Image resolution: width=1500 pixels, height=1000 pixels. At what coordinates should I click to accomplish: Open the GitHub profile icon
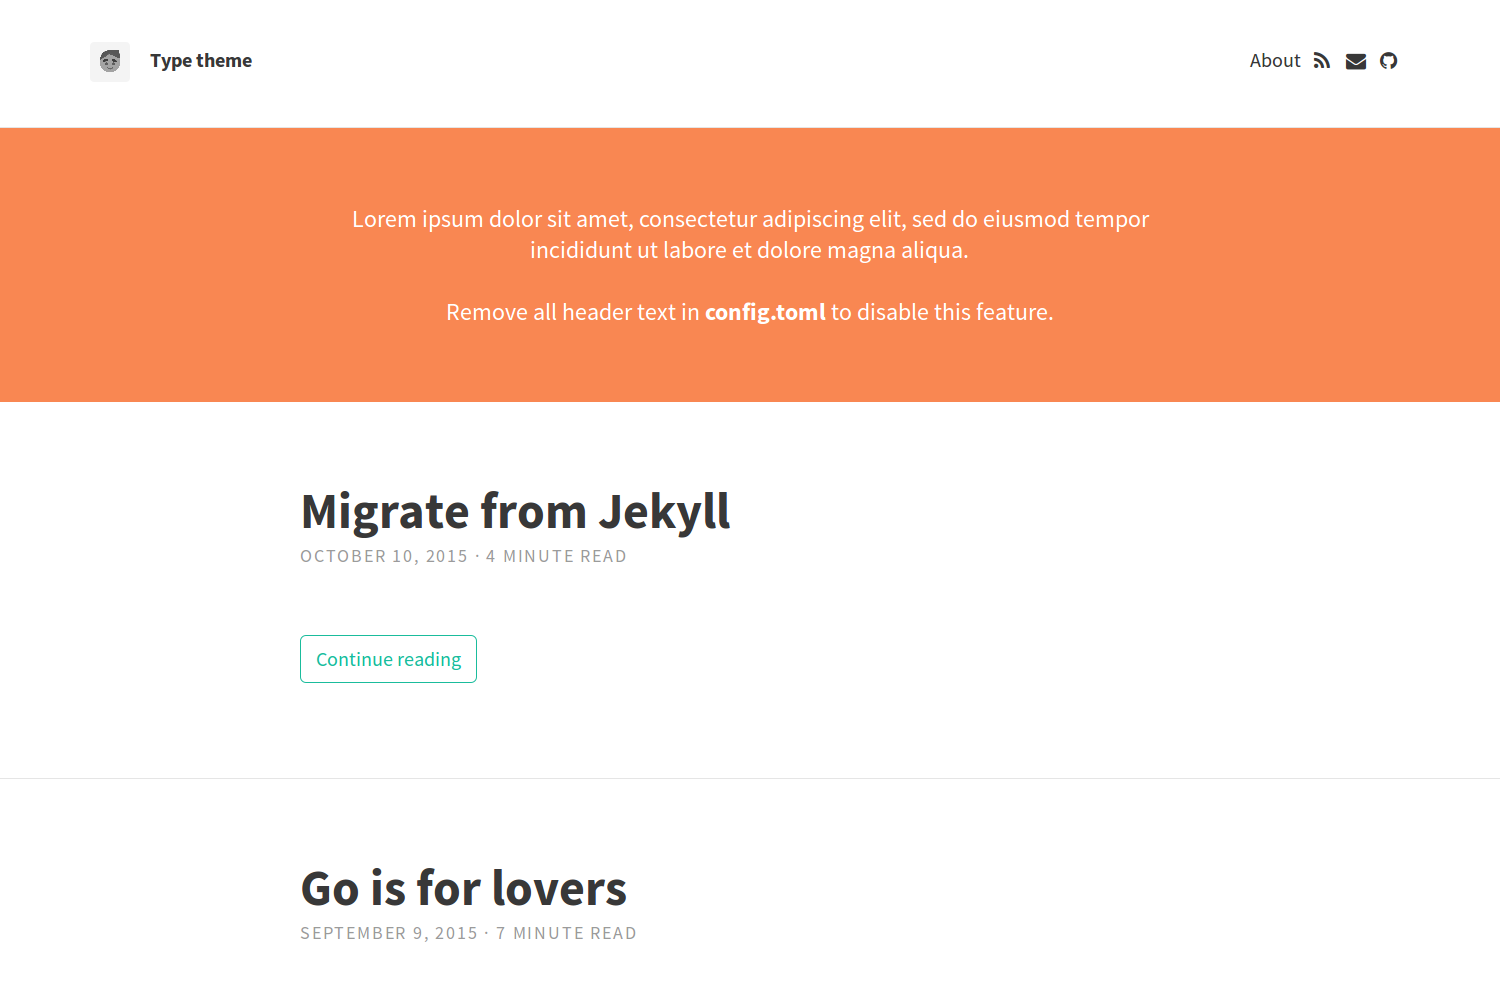click(1389, 61)
